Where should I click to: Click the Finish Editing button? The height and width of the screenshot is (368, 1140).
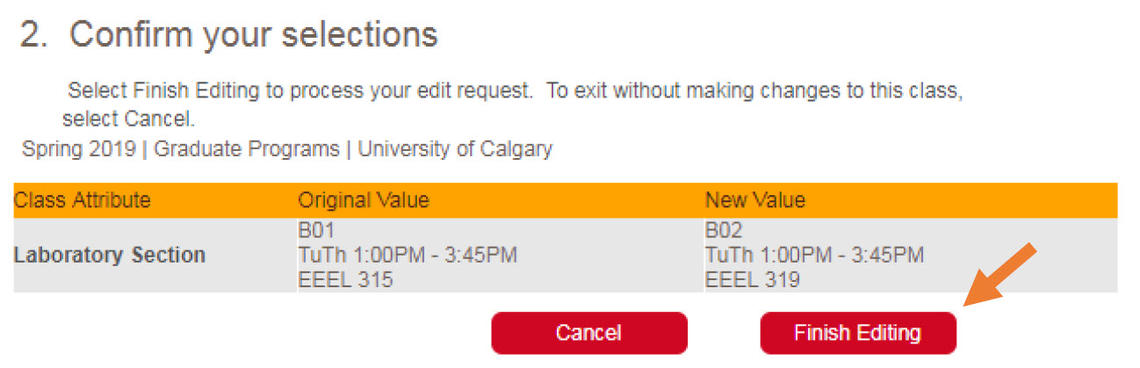[858, 333]
